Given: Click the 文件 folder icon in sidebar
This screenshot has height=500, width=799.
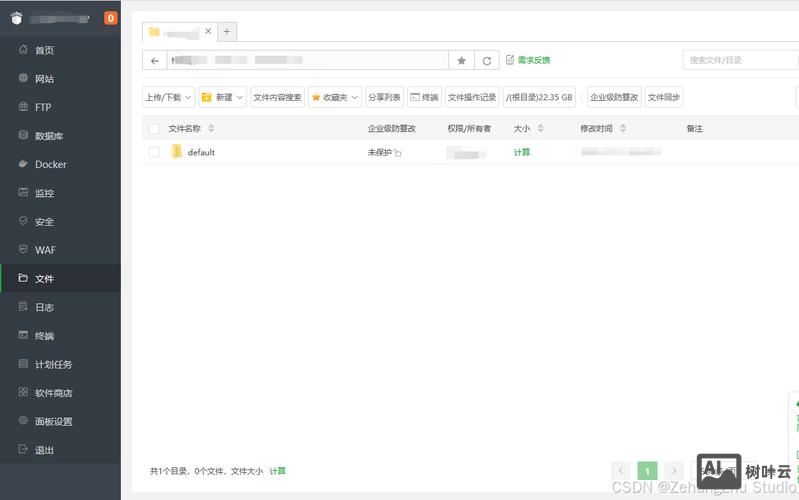Looking at the screenshot, I should point(23,278).
